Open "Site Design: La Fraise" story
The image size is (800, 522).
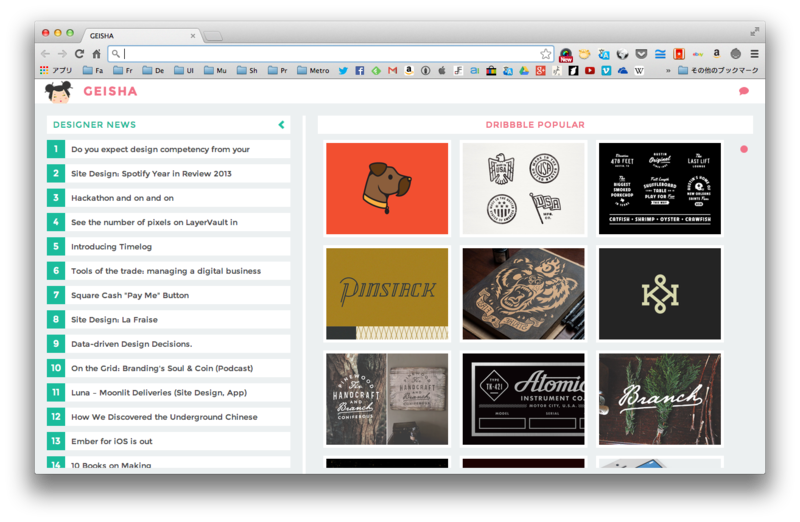168,319
